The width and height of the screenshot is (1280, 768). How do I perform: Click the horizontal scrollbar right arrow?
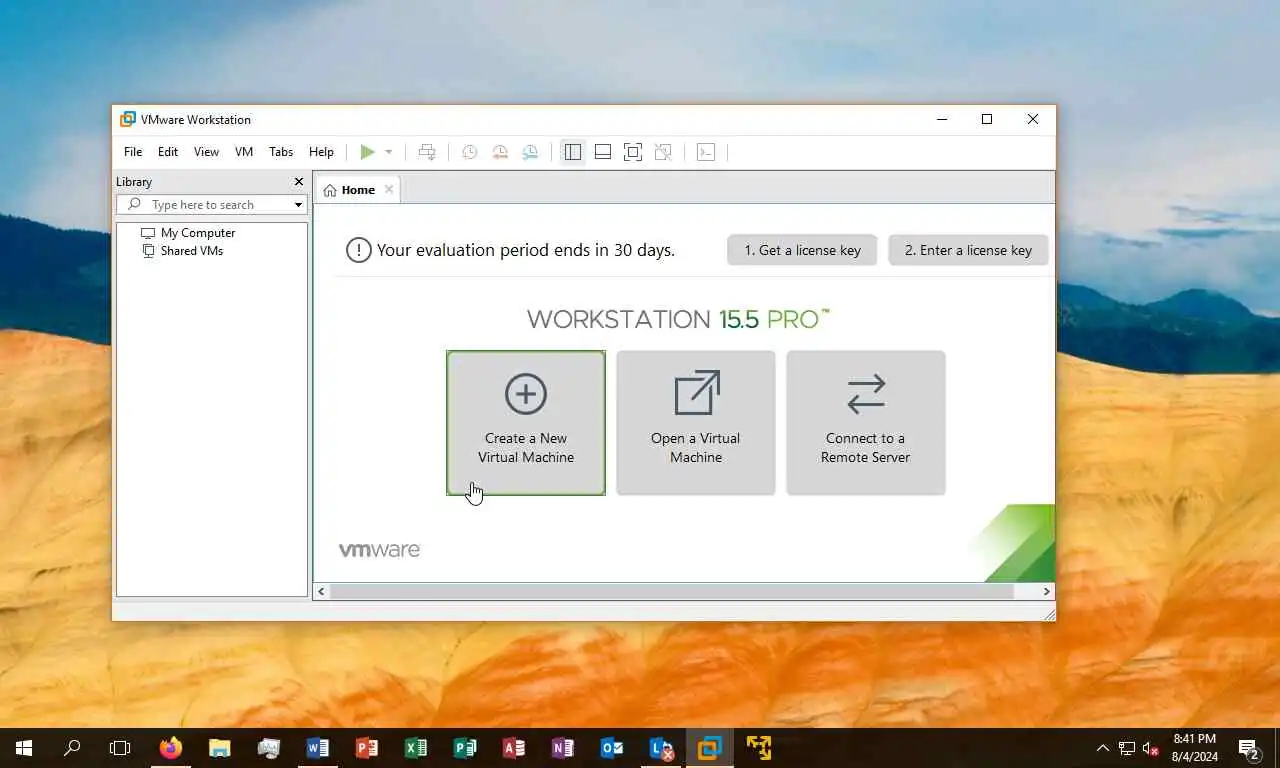coord(1046,591)
